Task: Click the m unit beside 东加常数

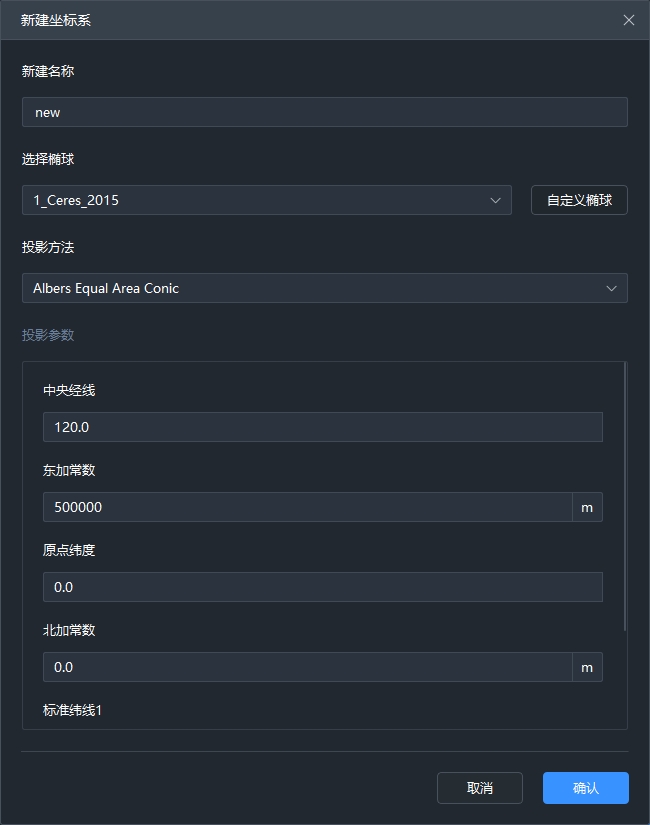Action: click(587, 507)
